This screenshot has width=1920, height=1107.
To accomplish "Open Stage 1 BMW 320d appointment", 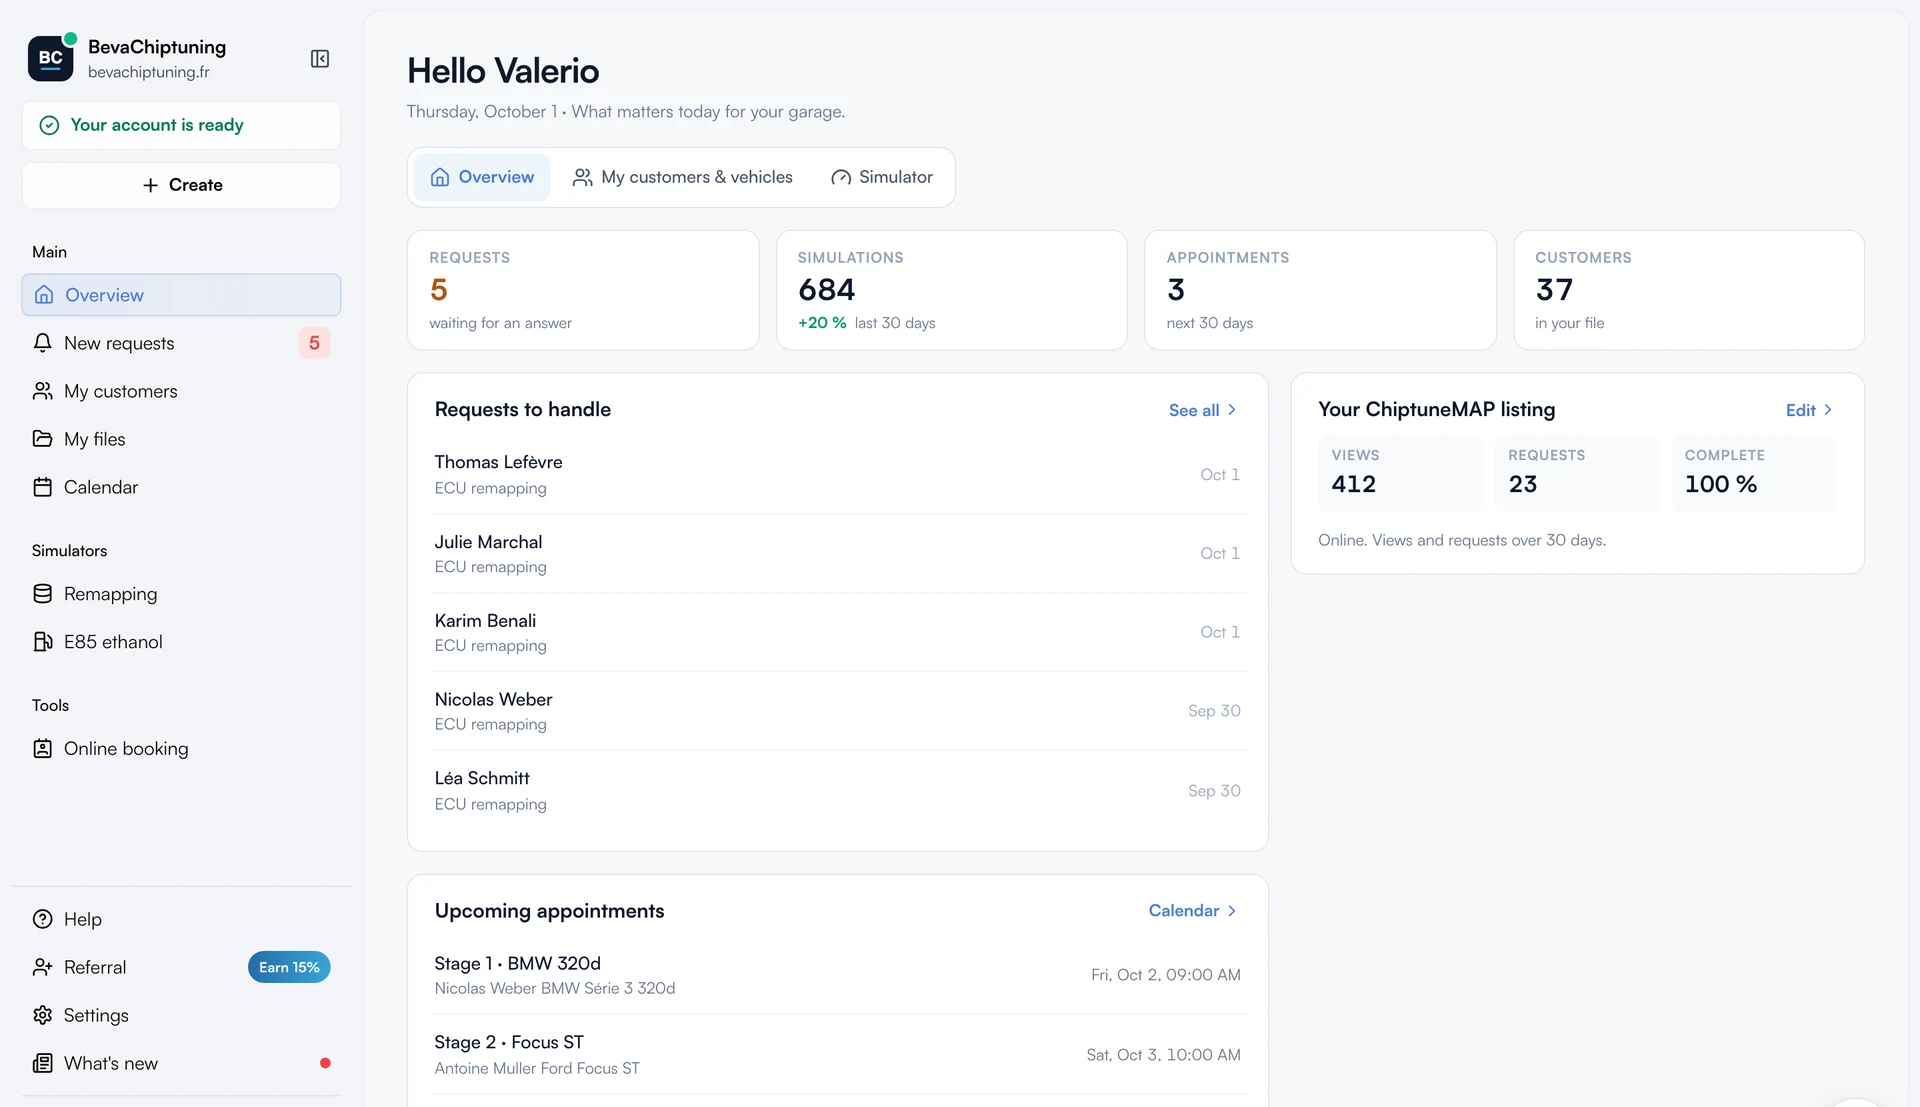I will click(x=837, y=975).
